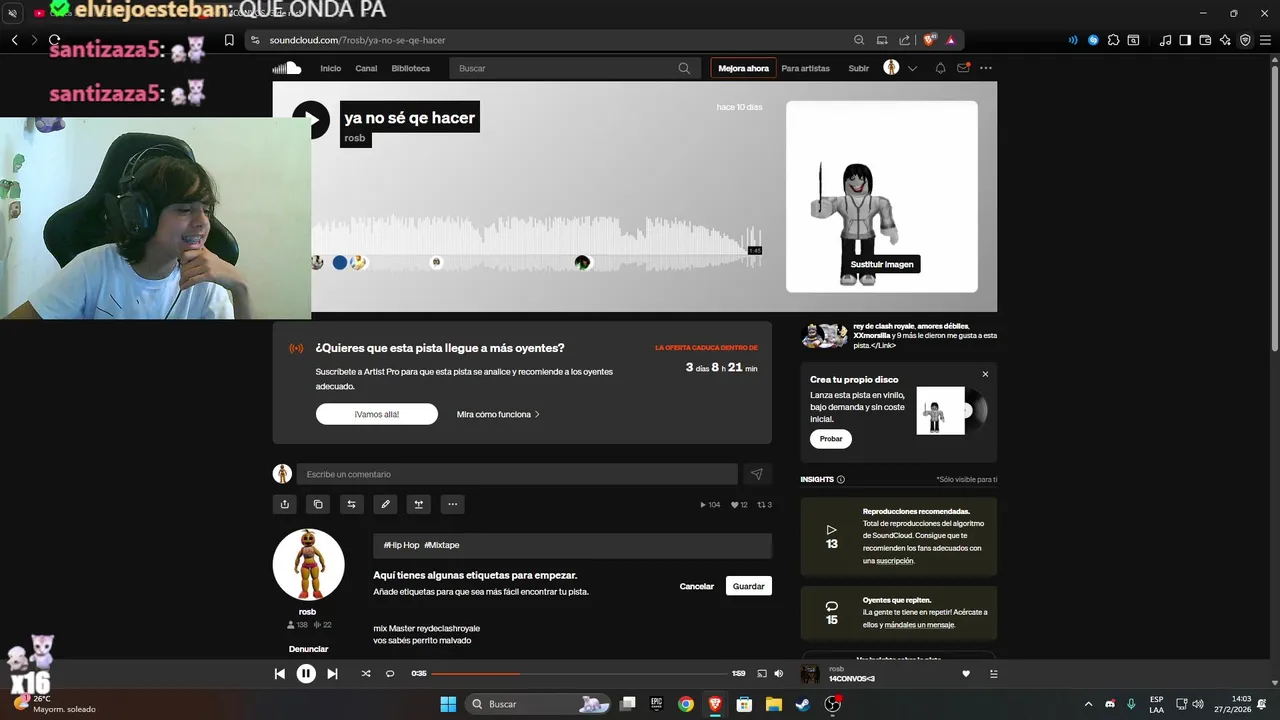Click Sustituir imagen on the artwork
The height and width of the screenshot is (720, 1280).
coord(882,264)
